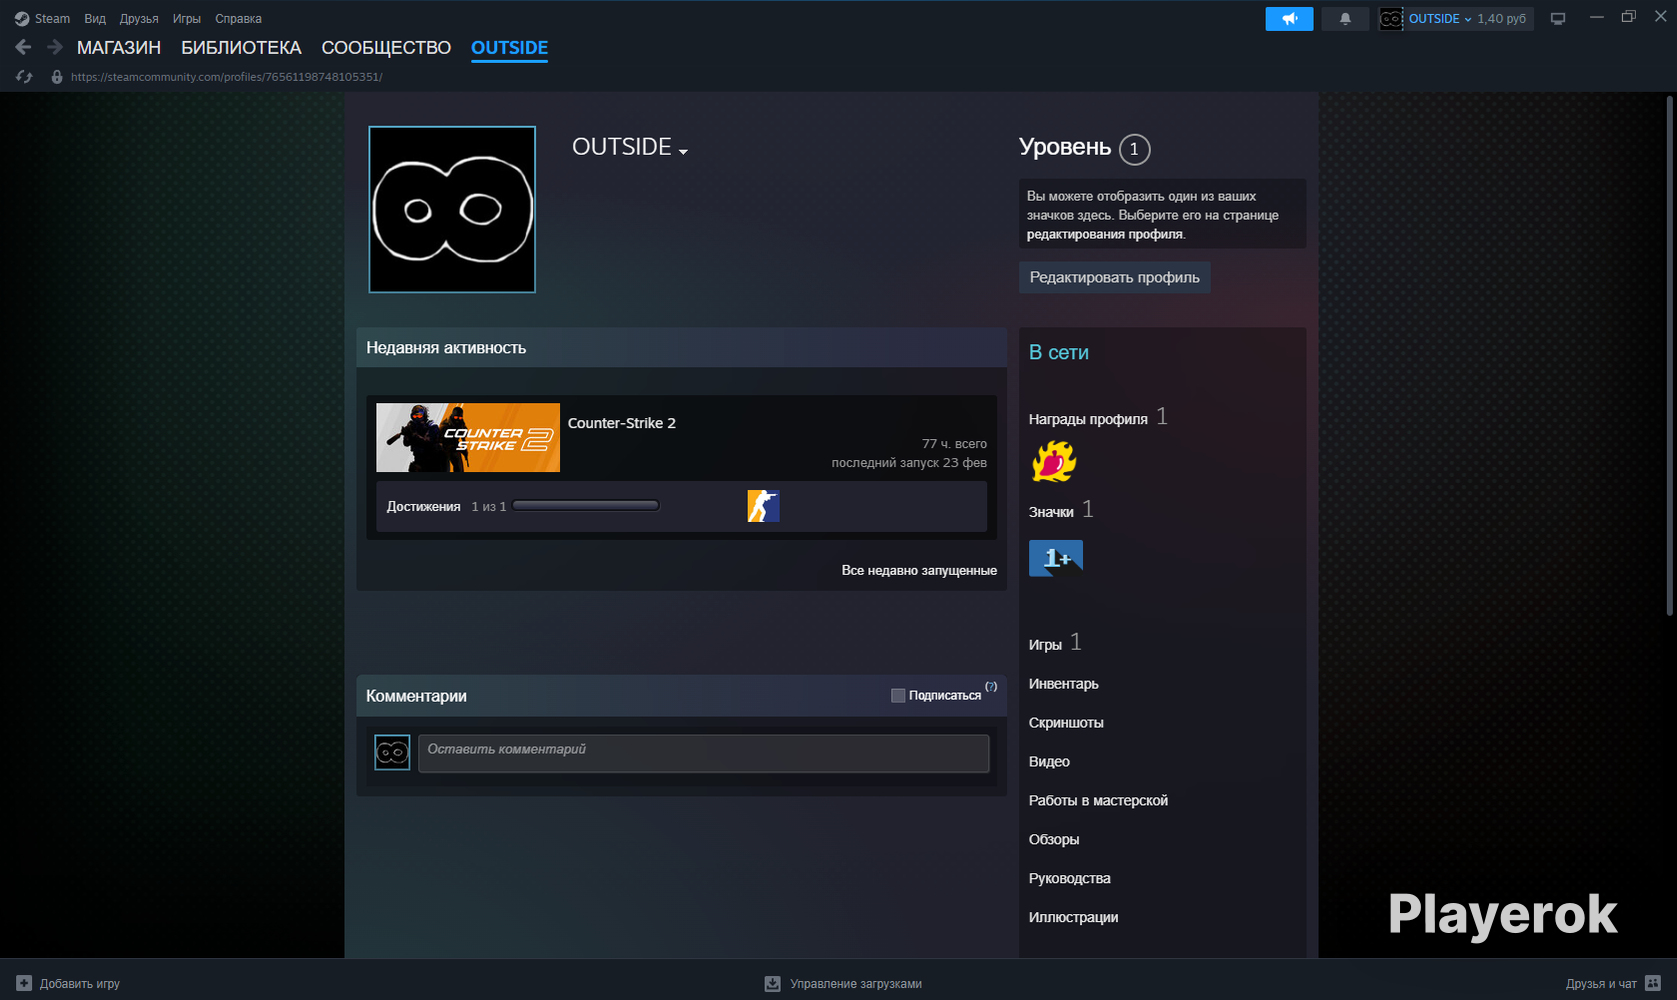Click the Steam logo icon in the menu bar
The image size is (1677, 1000).
[22, 19]
